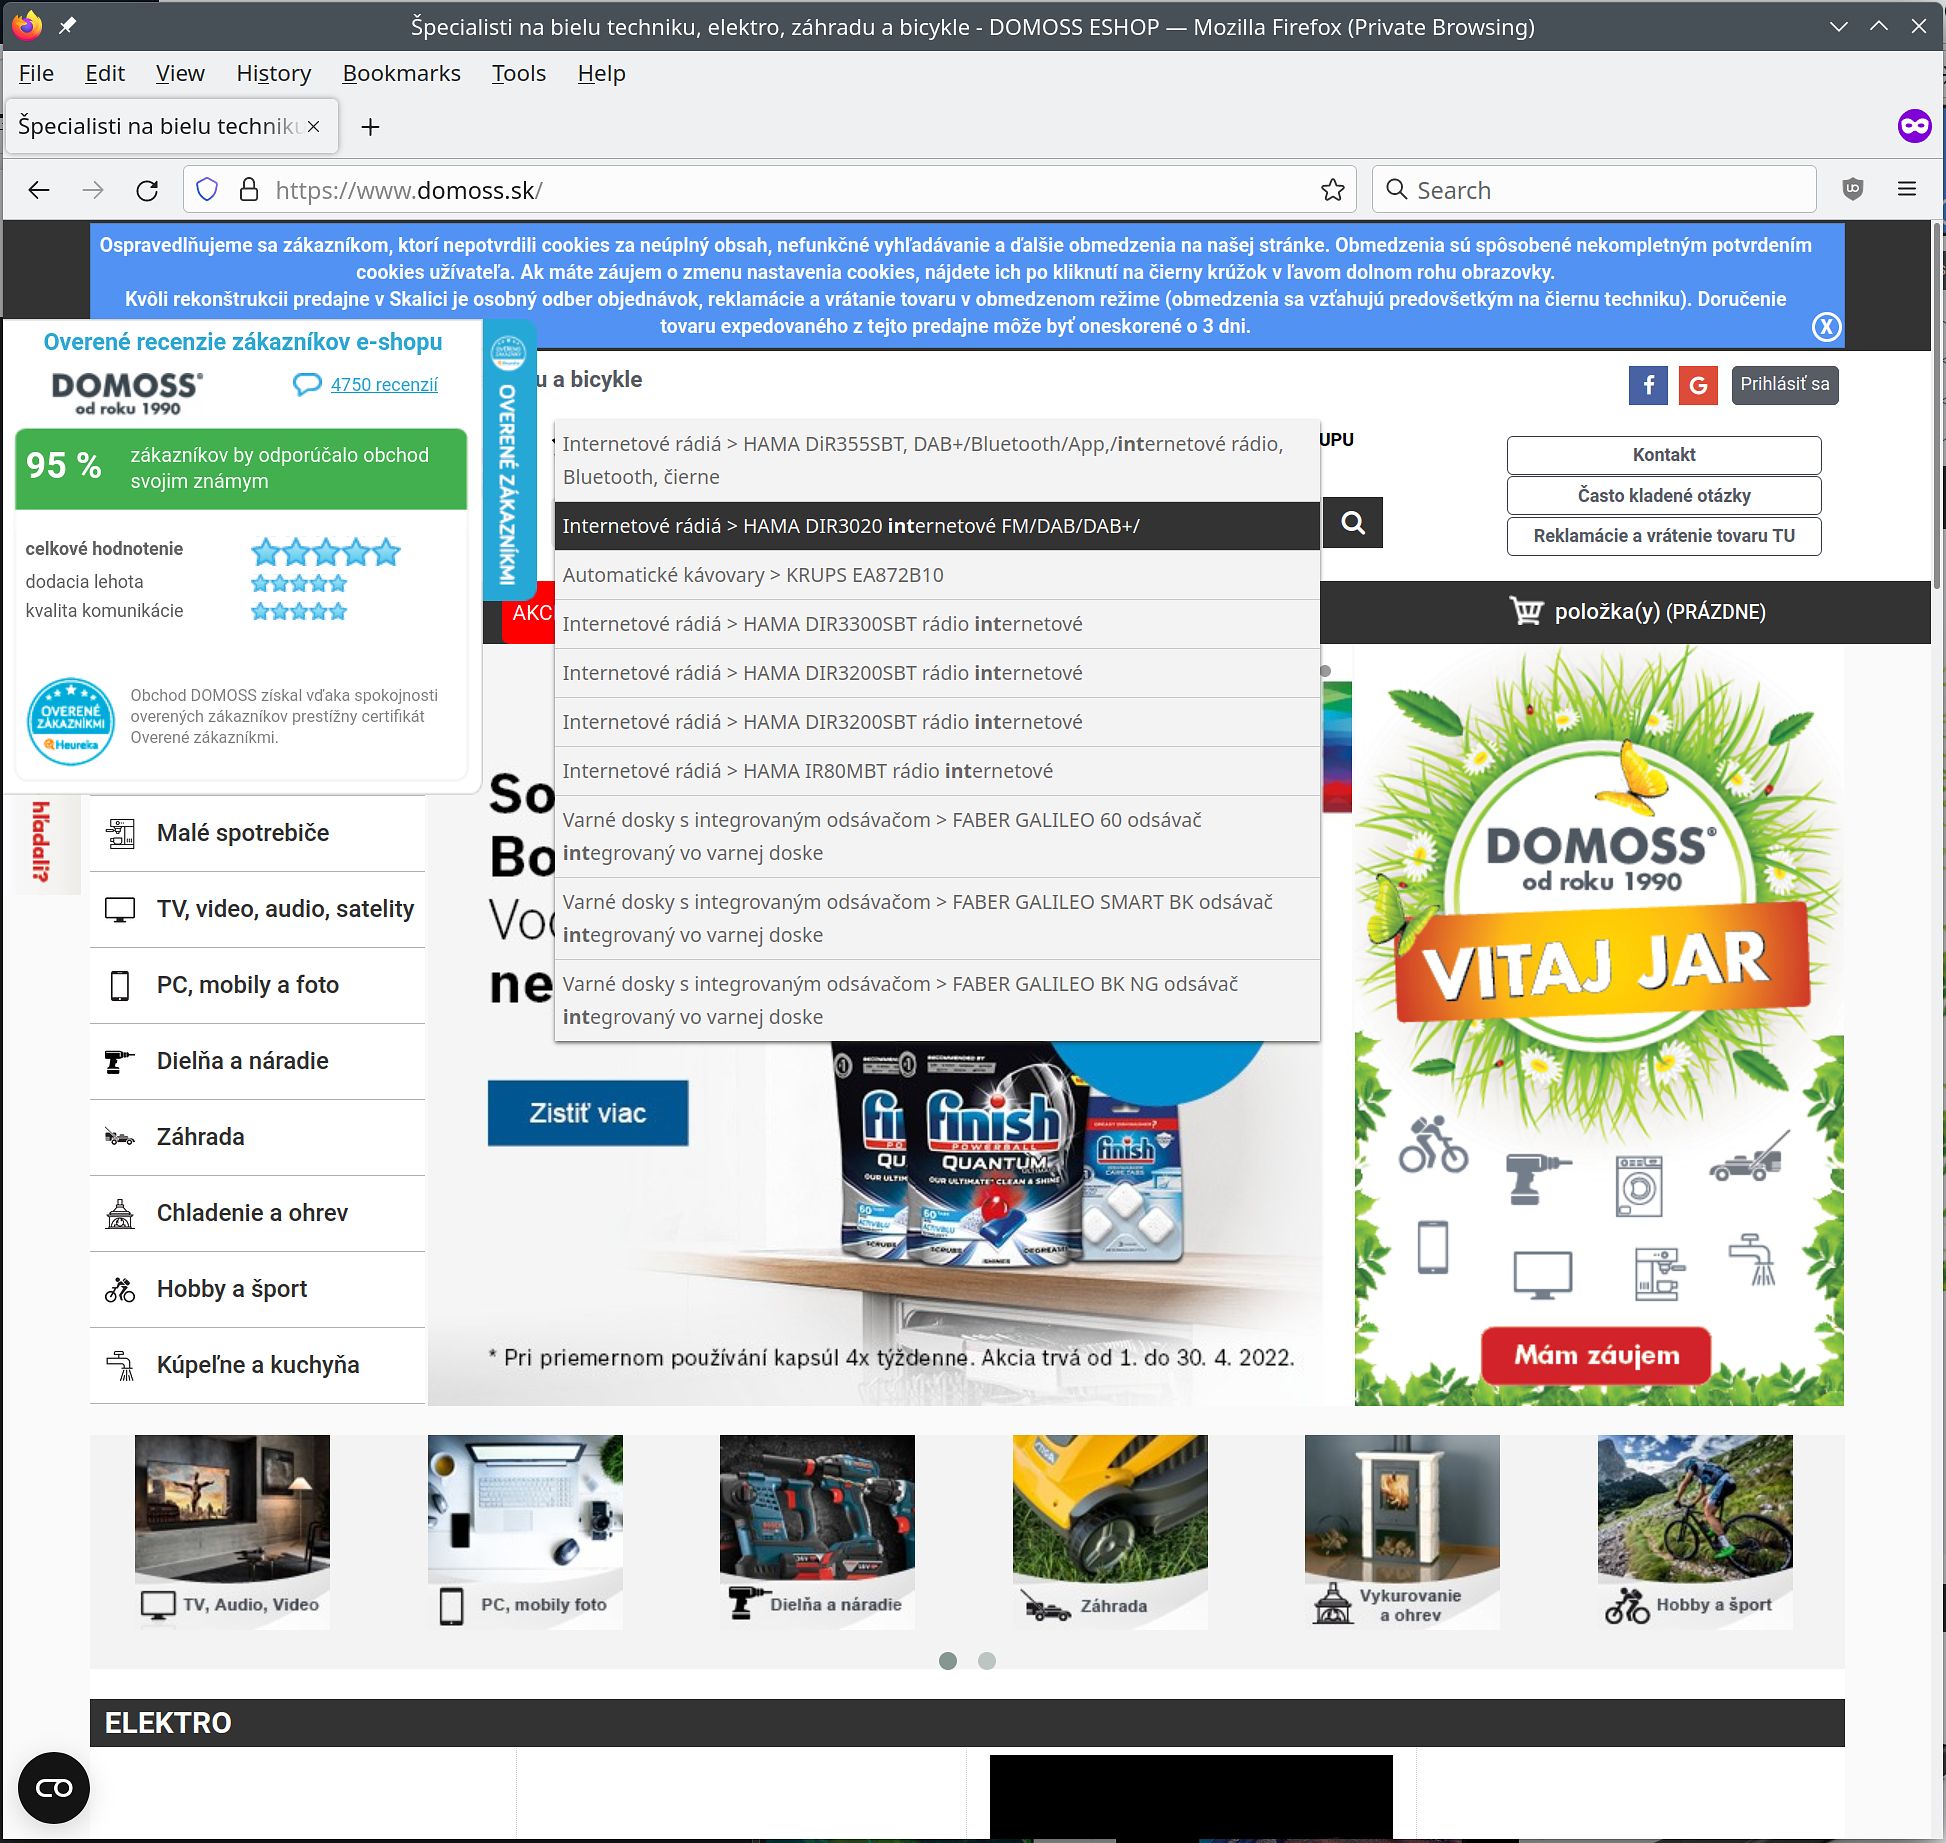The width and height of the screenshot is (1946, 1843).
Task: Open the uBlock extension shield icon
Action: 1852,189
